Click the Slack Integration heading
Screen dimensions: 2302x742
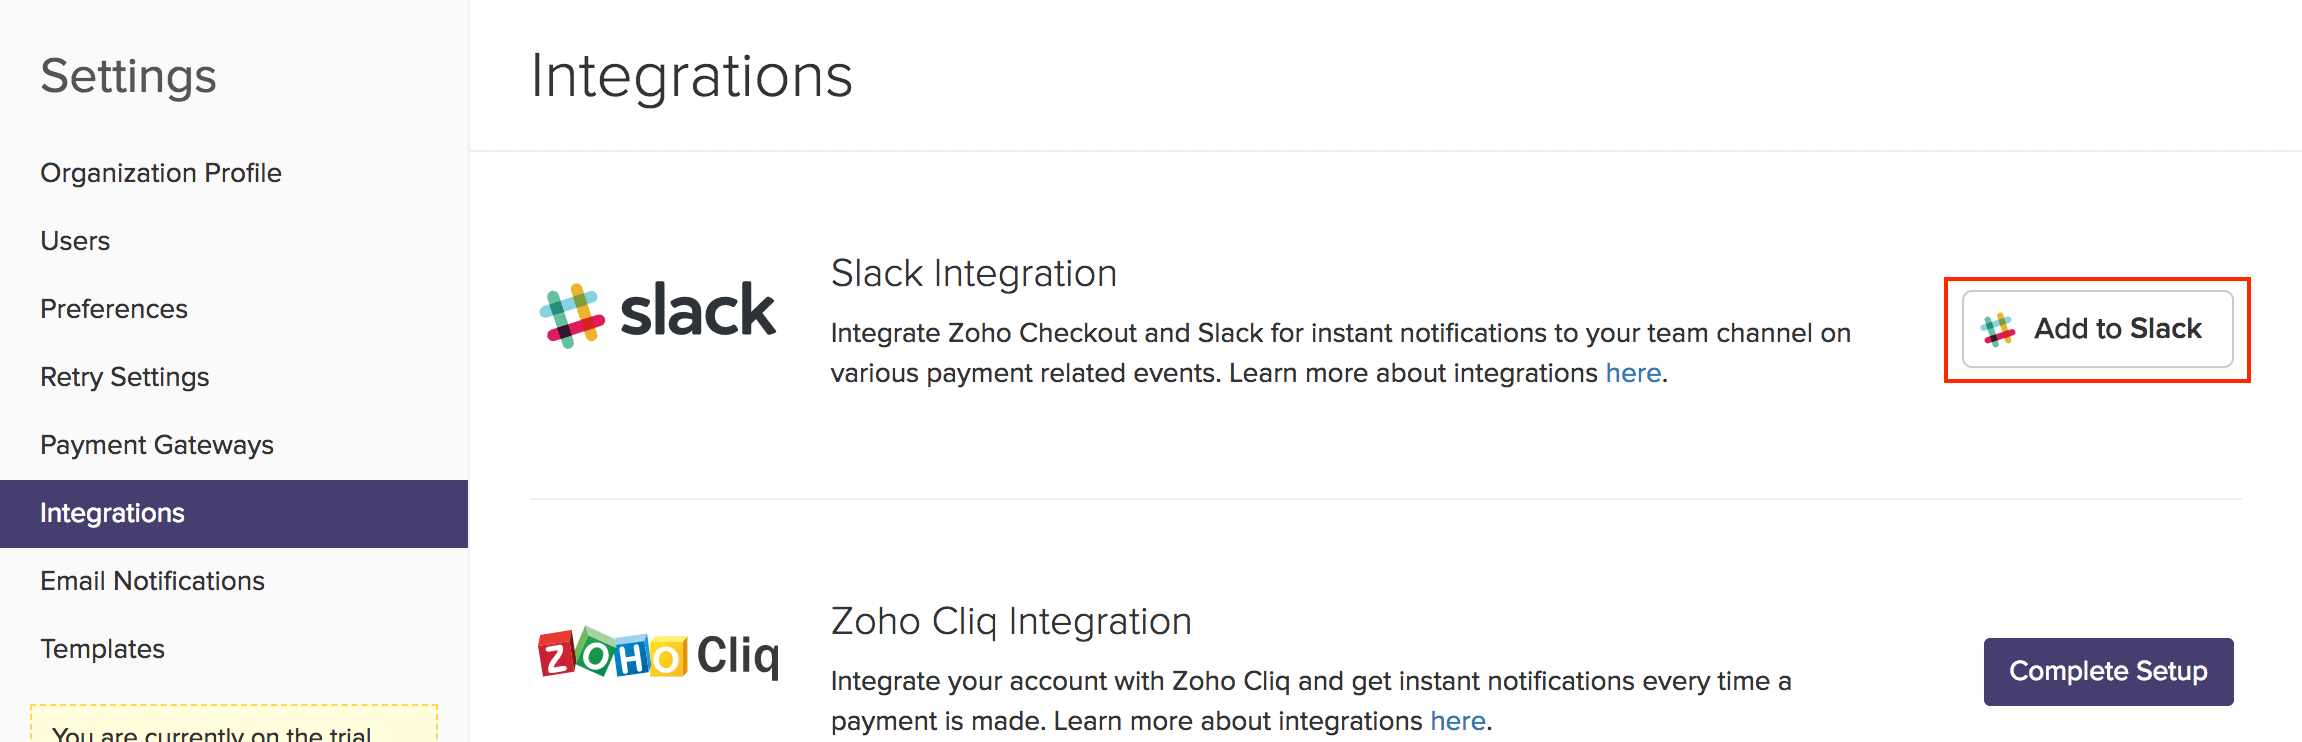pyautogui.click(x=973, y=273)
